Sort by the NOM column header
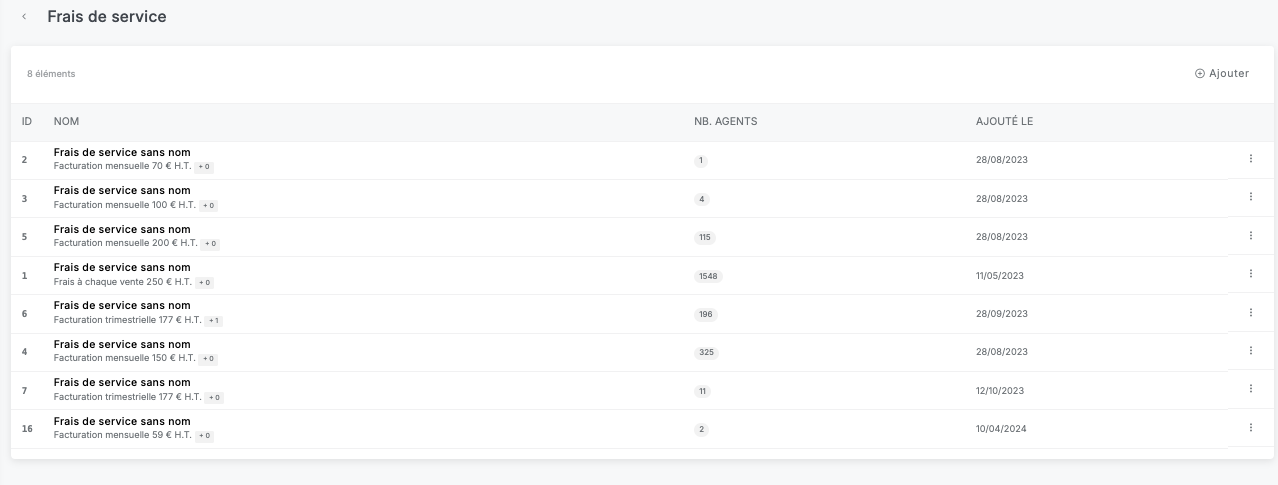The image size is (1278, 485). [x=66, y=122]
